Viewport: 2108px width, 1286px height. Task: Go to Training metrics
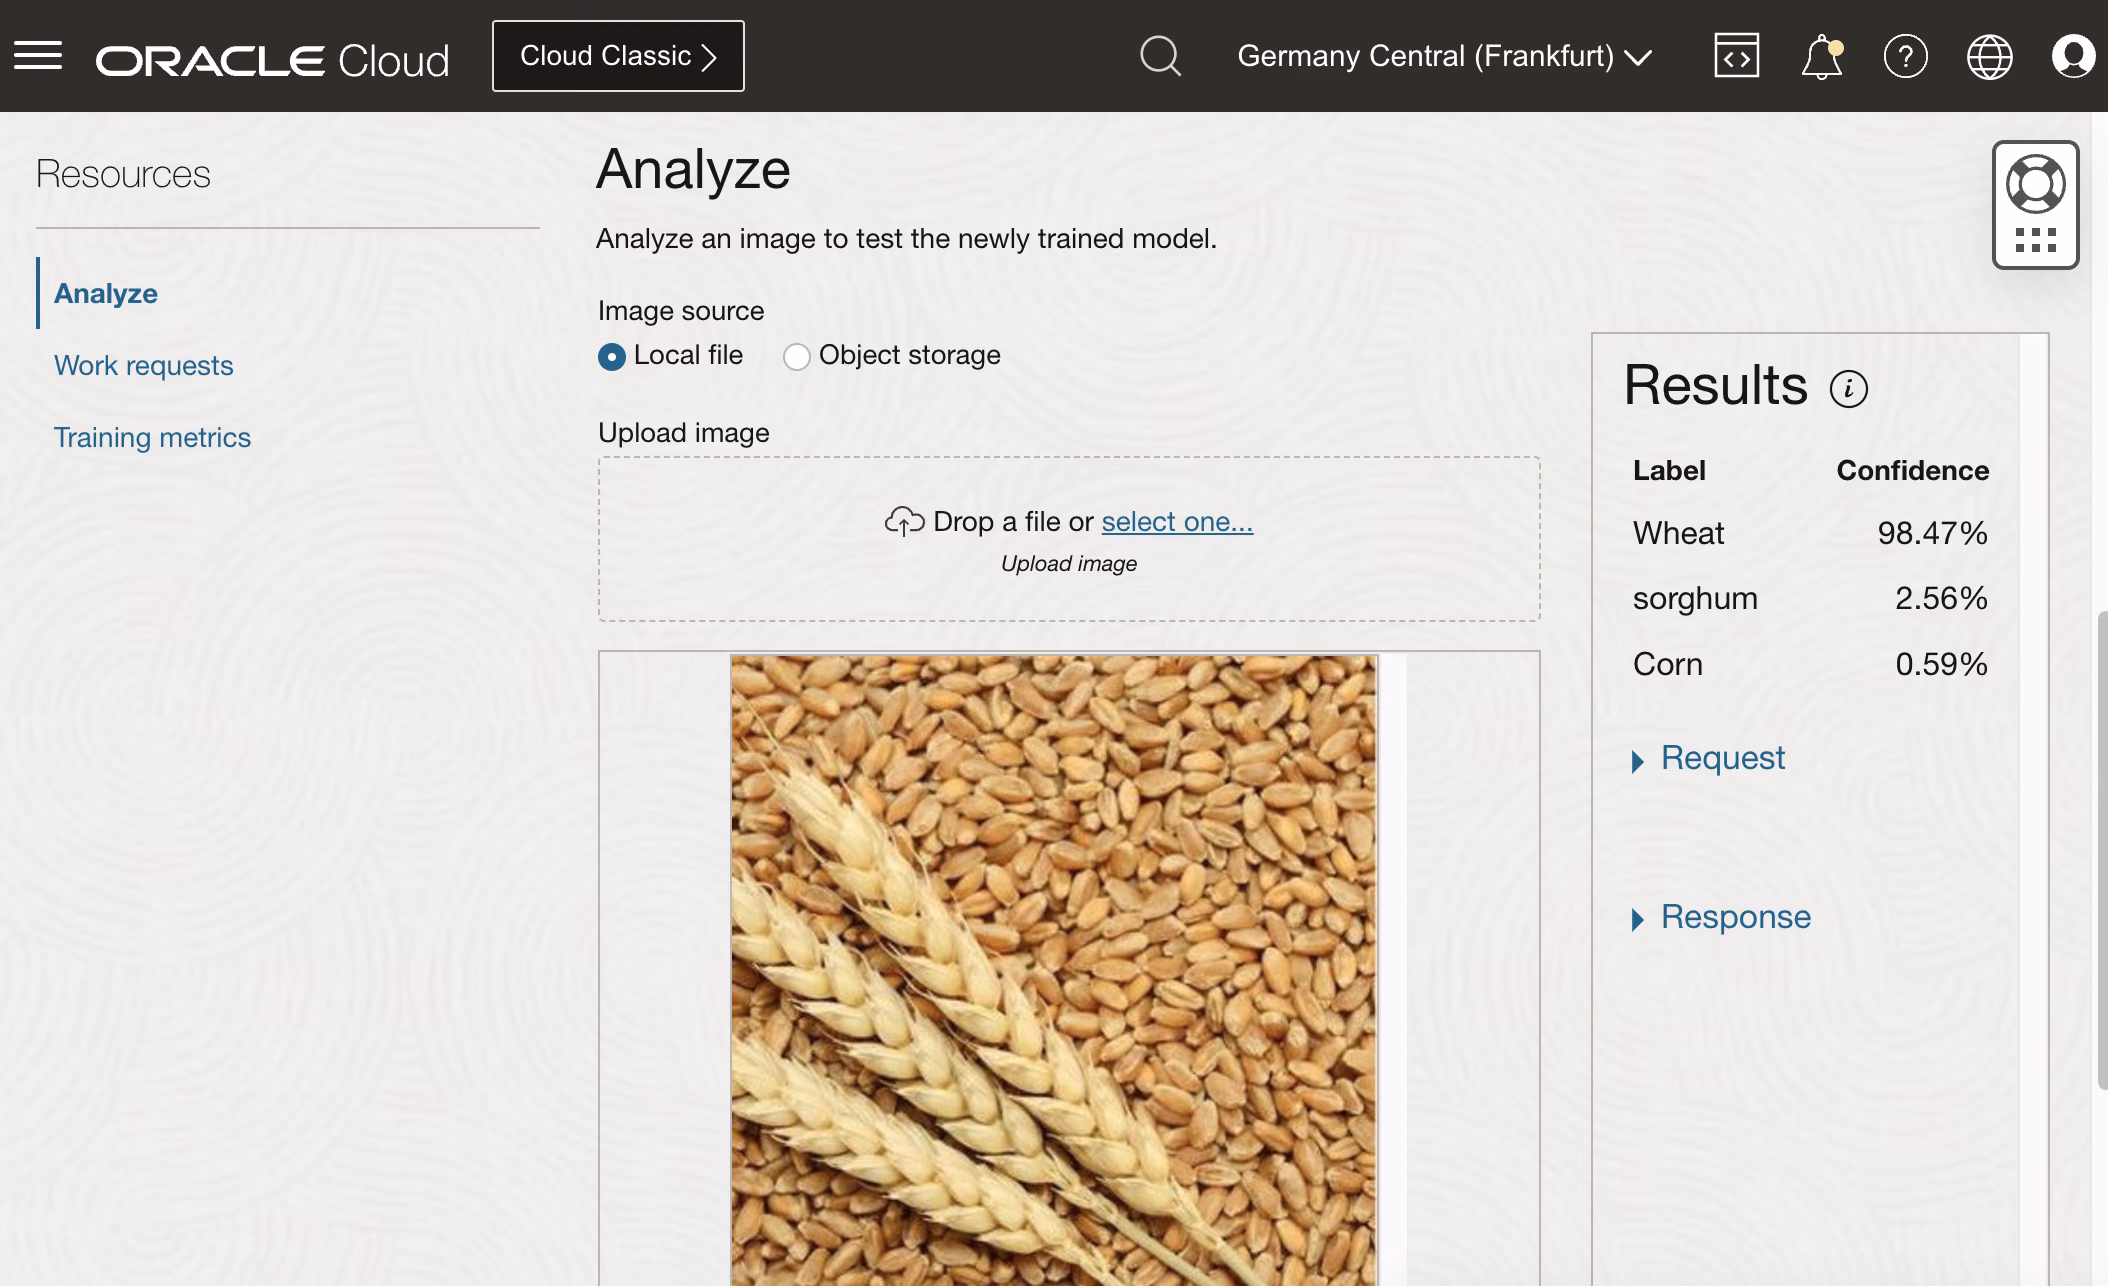pyautogui.click(x=152, y=437)
